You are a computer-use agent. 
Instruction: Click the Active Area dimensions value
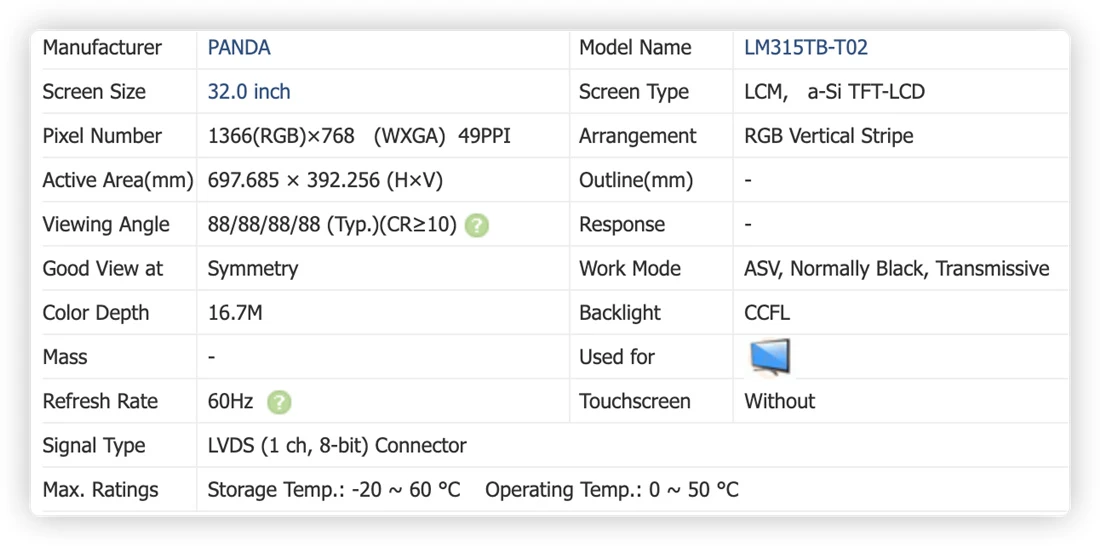point(326,180)
